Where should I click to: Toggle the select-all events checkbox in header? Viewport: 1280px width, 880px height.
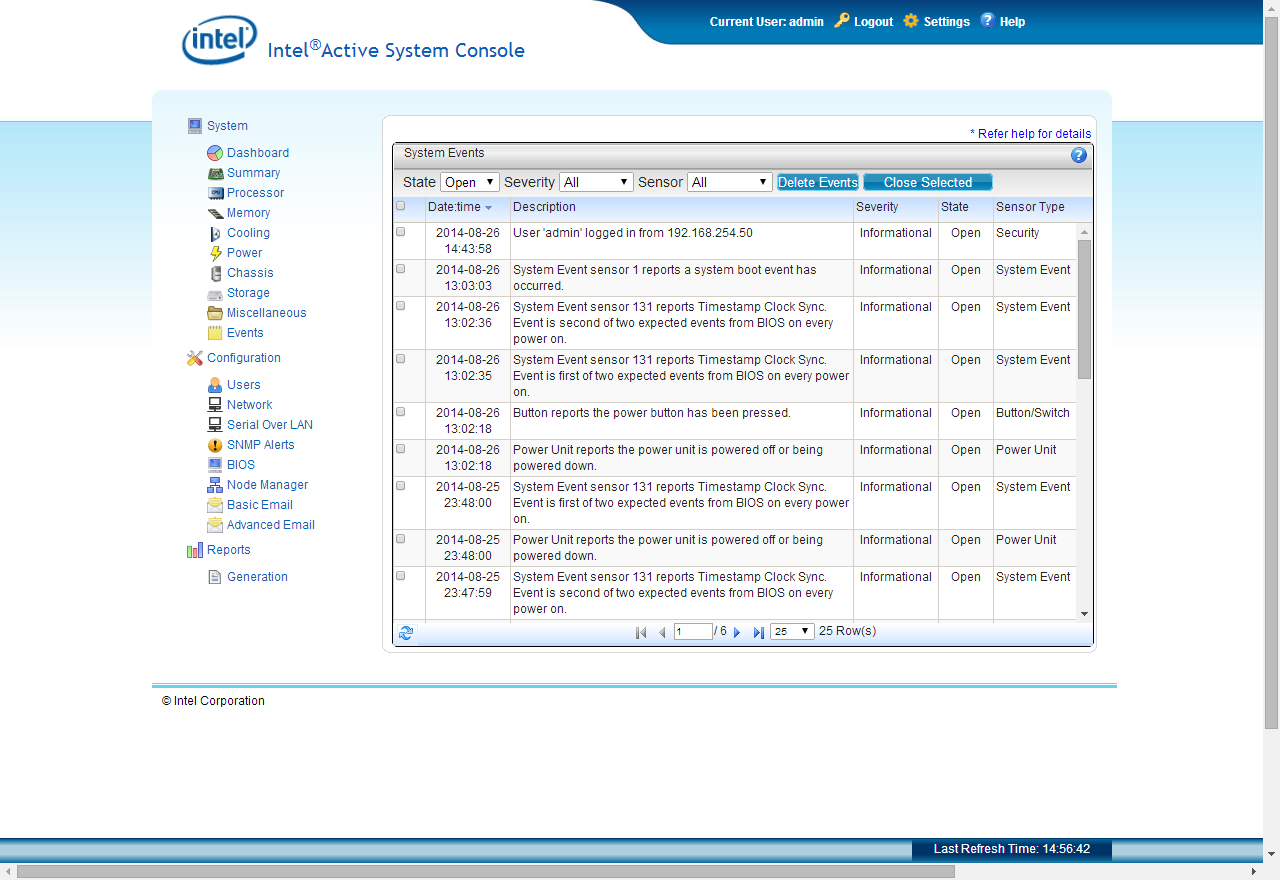[x=401, y=207]
